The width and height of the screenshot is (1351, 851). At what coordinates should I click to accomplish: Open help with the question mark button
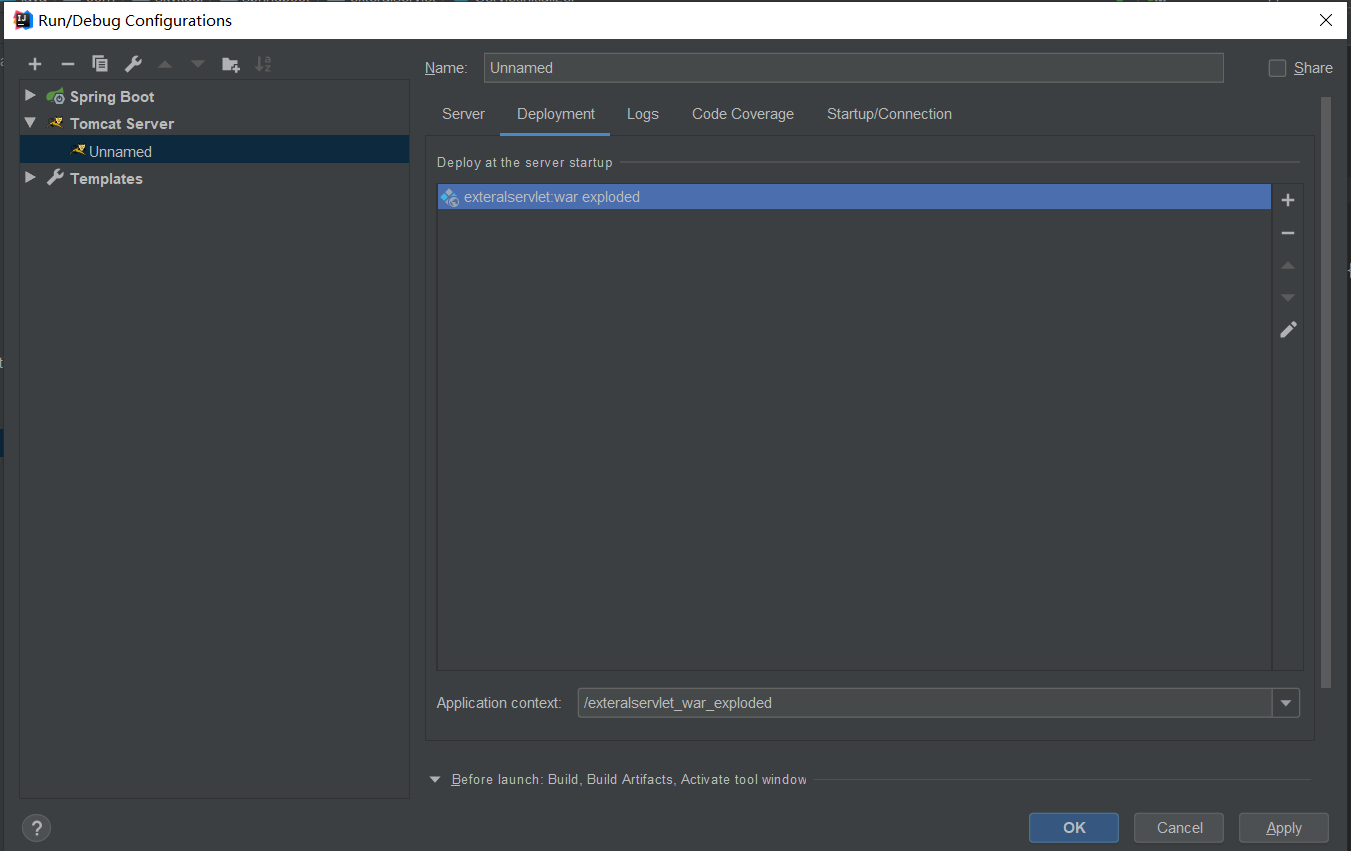click(x=36, y=828)
